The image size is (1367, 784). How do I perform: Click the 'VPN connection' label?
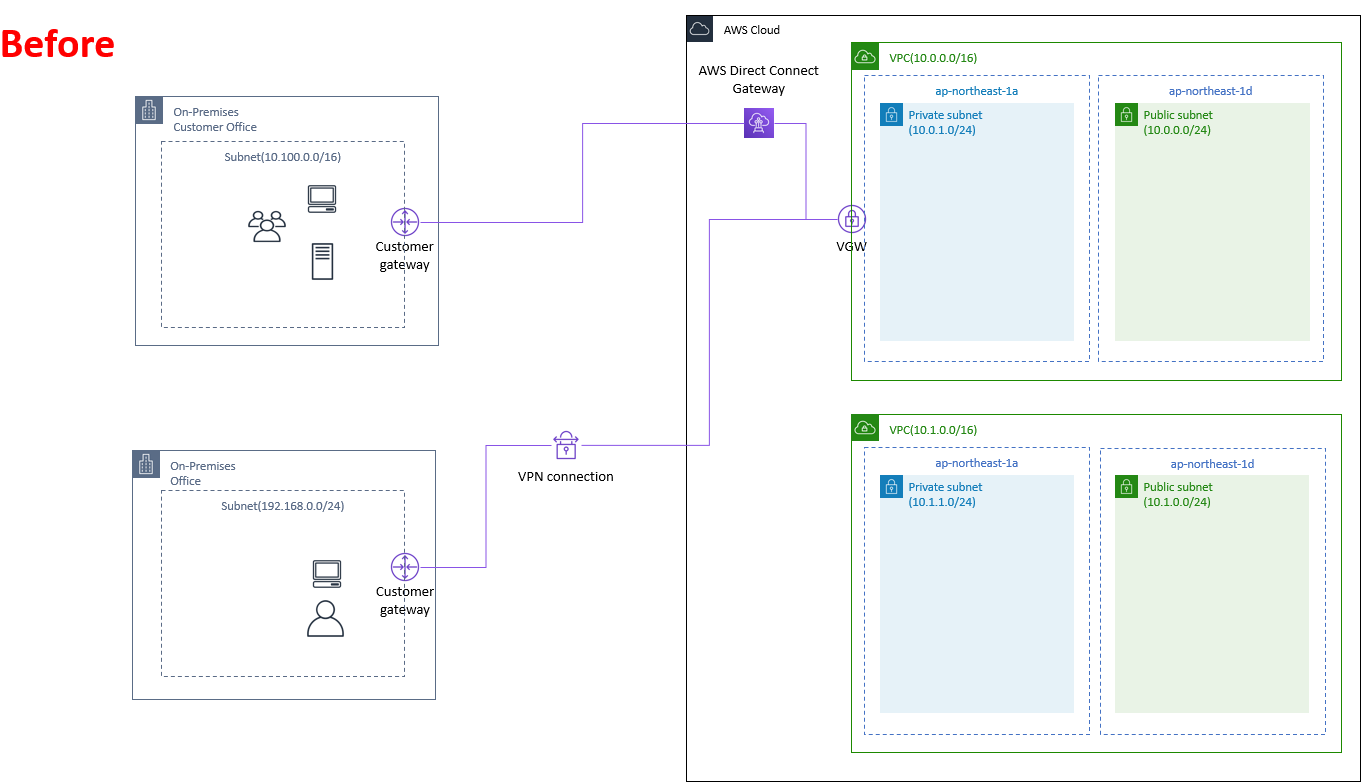click(566, 477)
